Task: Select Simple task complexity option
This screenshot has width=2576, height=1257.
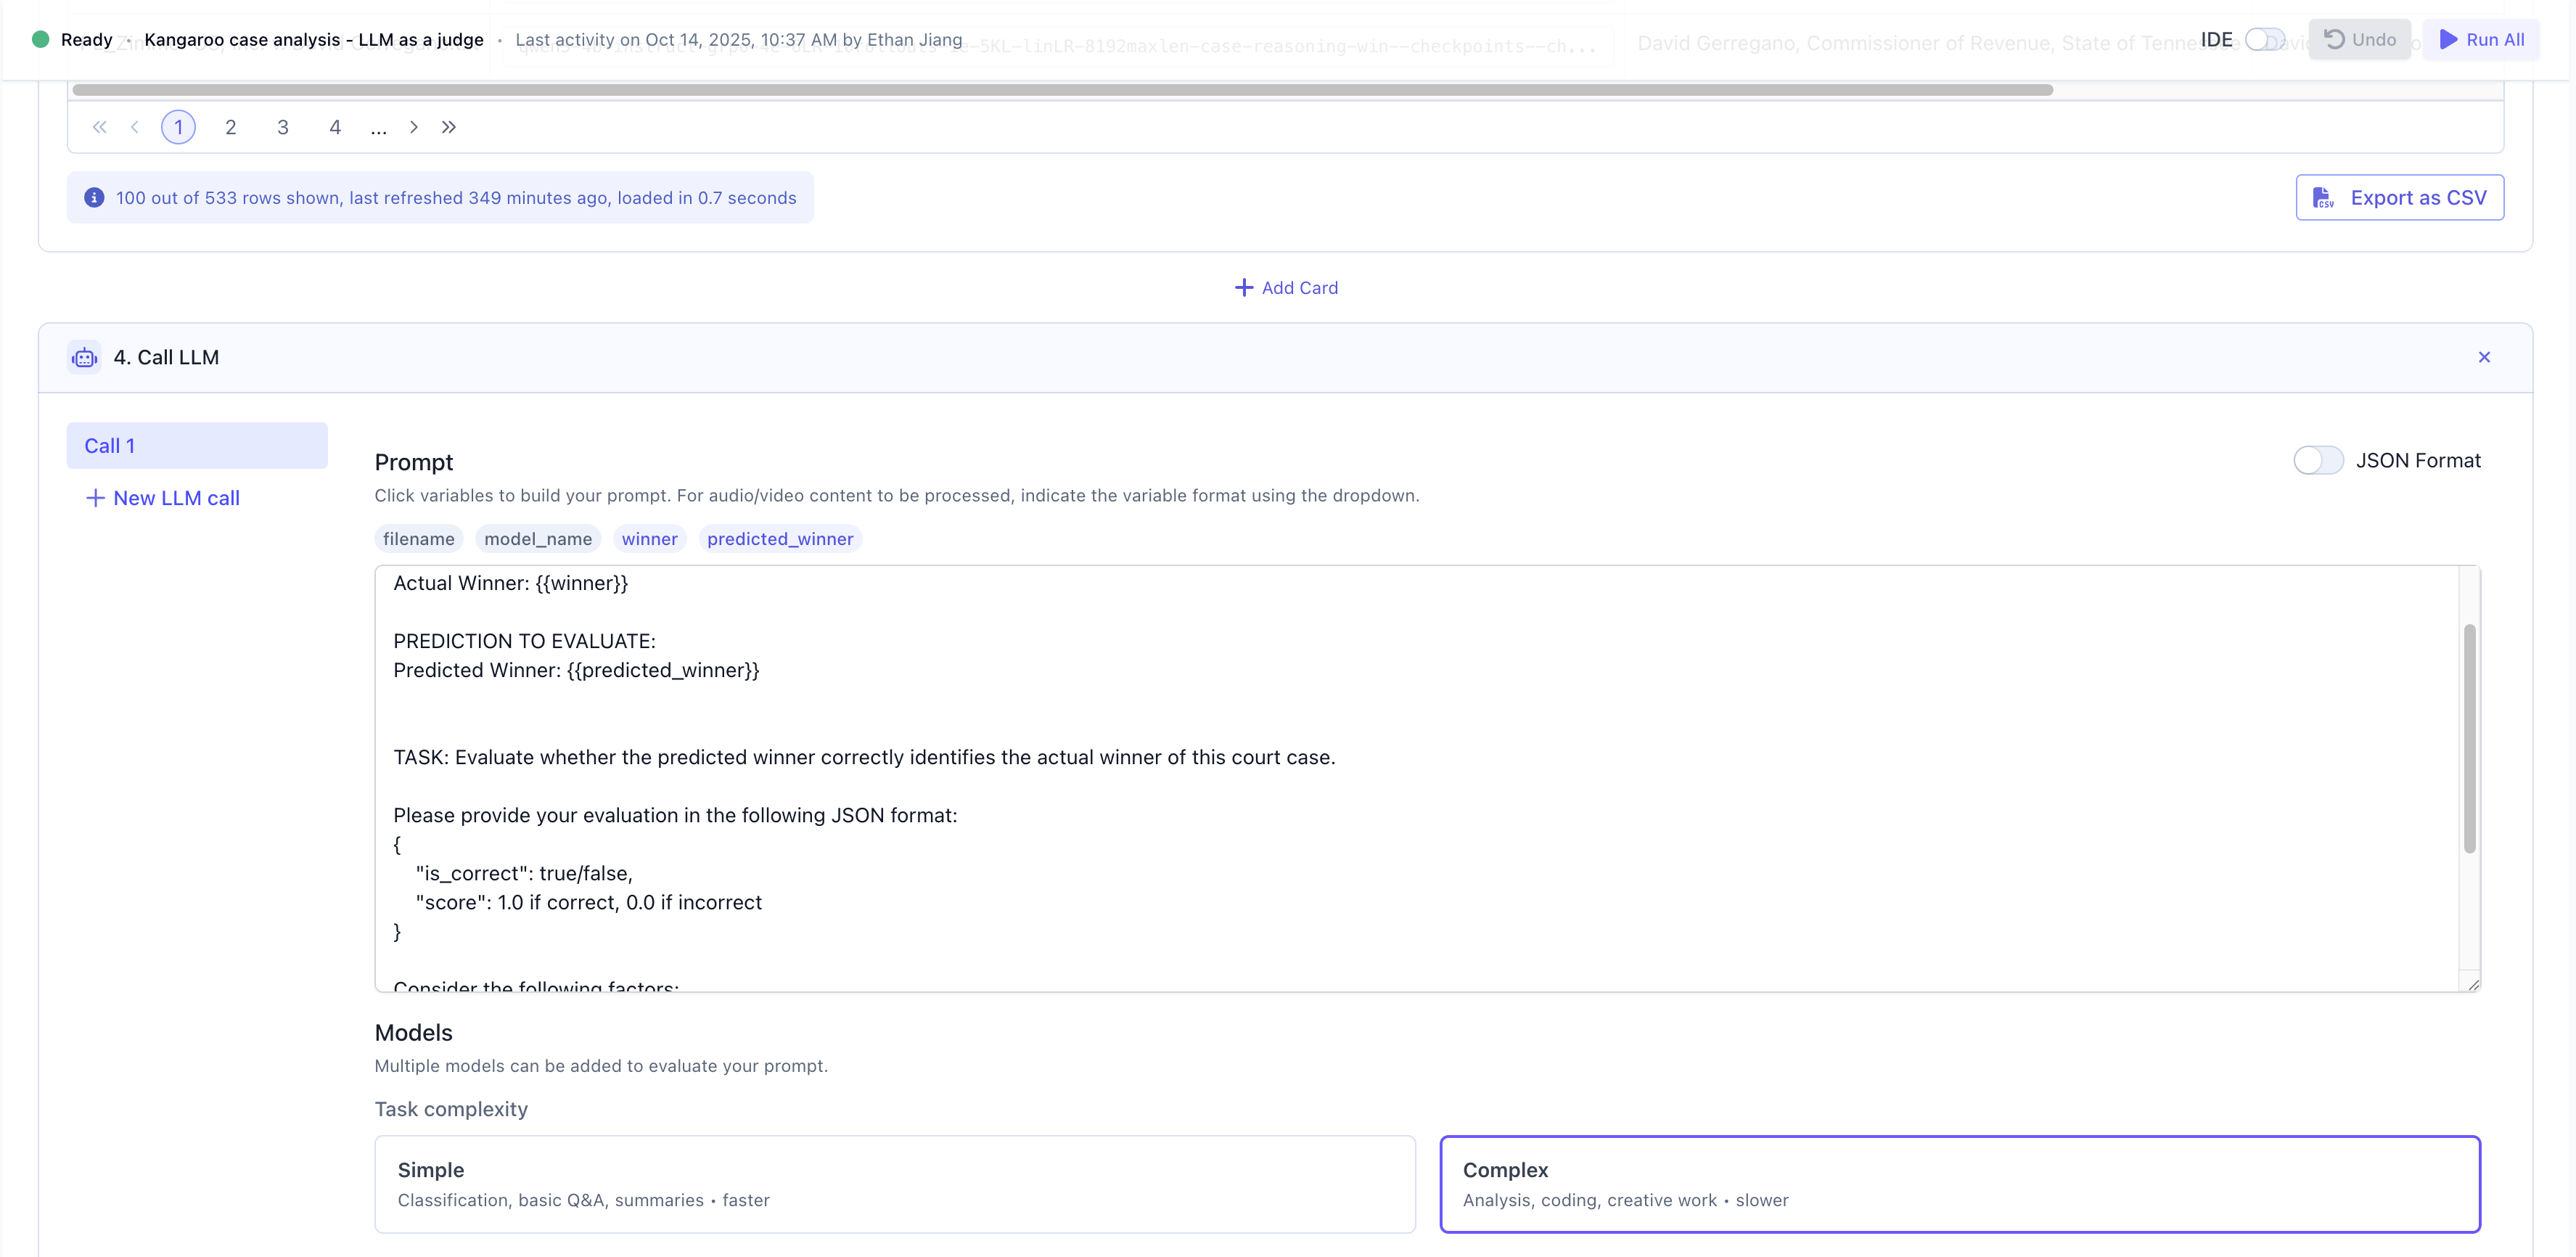Action: [894, 1184]
